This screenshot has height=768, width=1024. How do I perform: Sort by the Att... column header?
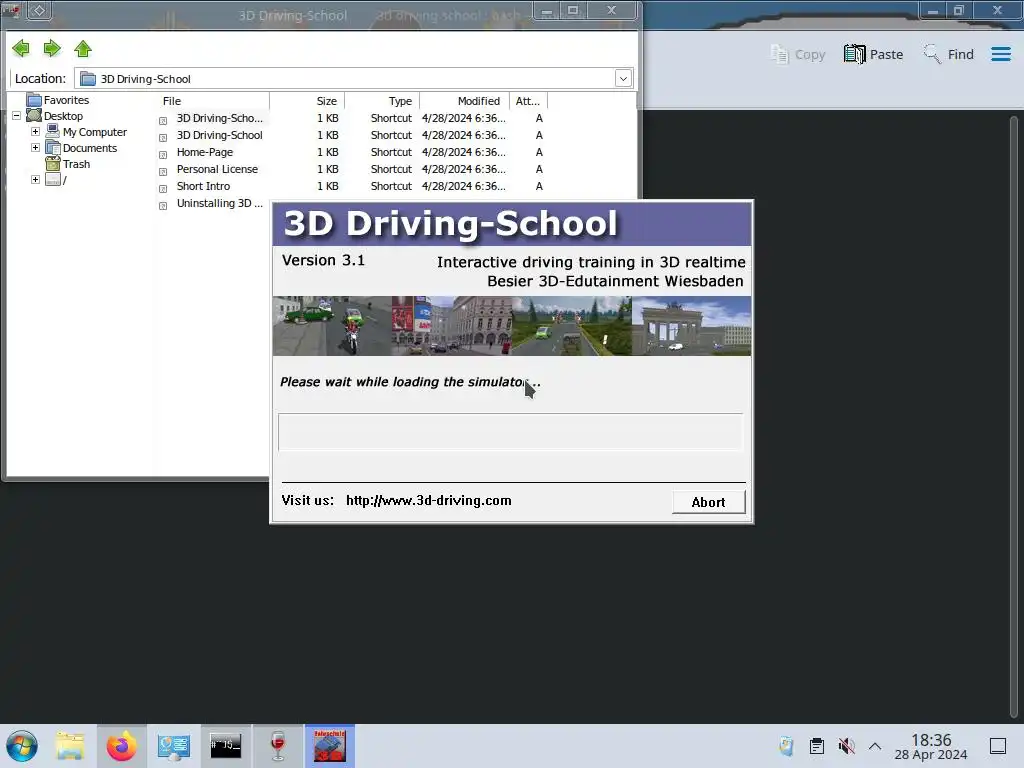click(x=528, y=101)
